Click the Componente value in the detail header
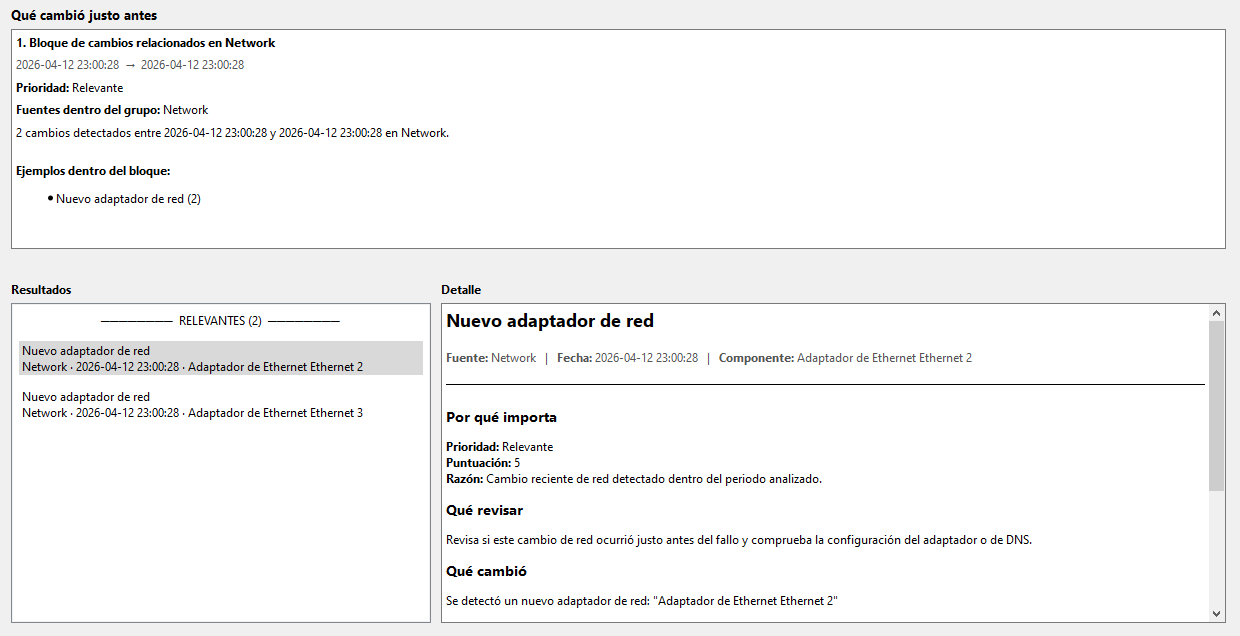 884,358
